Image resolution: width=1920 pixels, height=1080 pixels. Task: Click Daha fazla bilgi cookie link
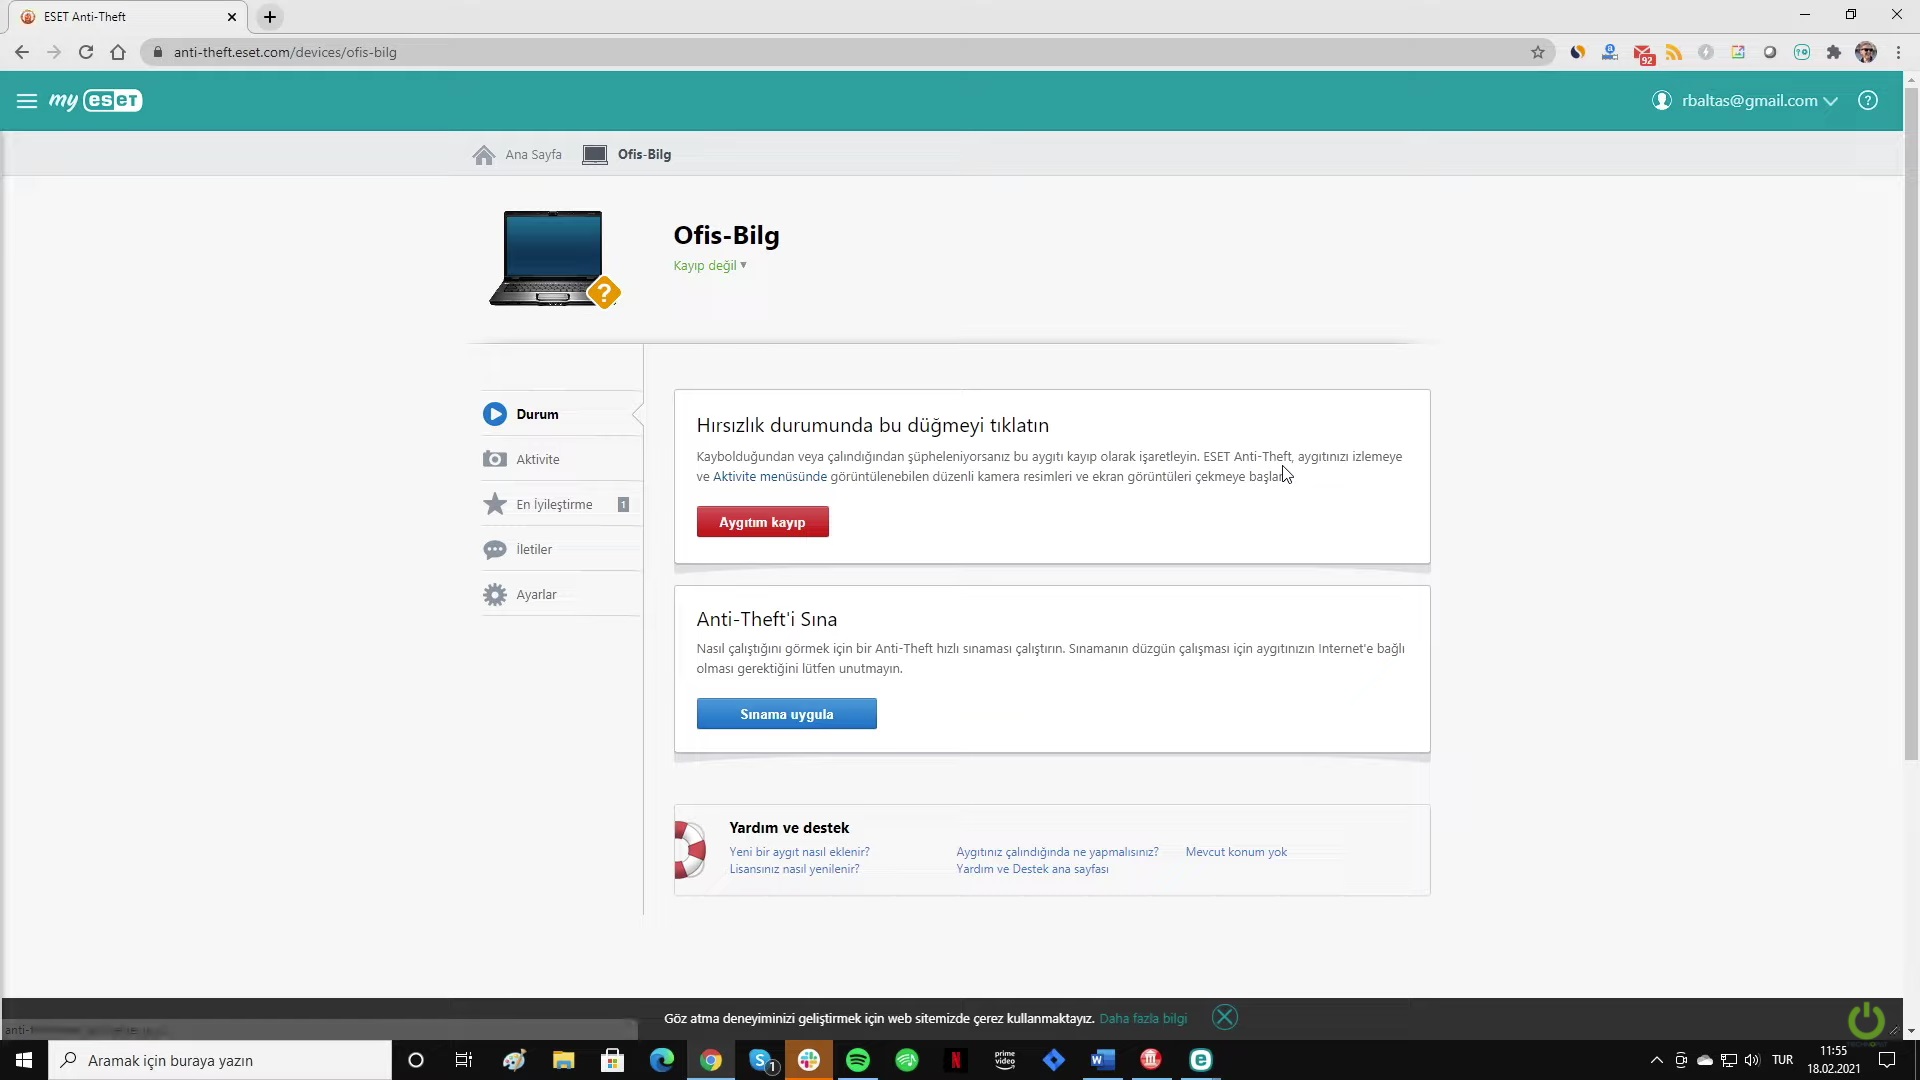pos(1142,1019)
